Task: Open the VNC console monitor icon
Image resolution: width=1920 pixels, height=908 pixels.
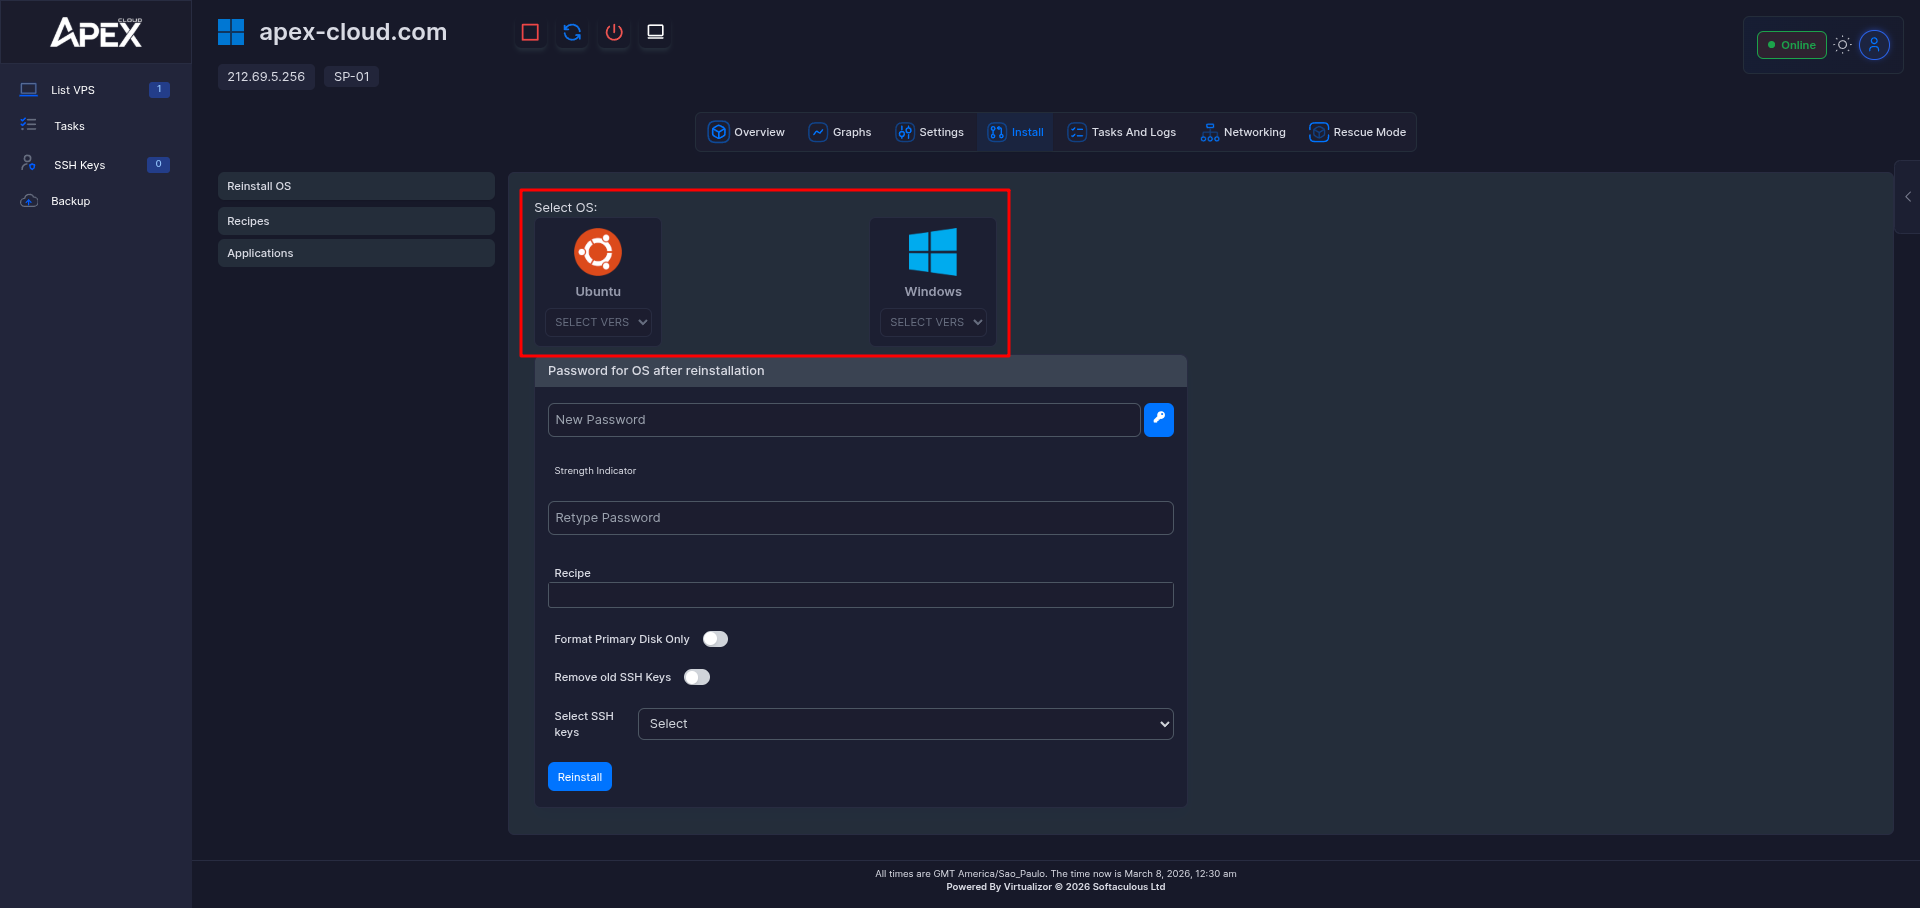Action: (x=655, y=33)
